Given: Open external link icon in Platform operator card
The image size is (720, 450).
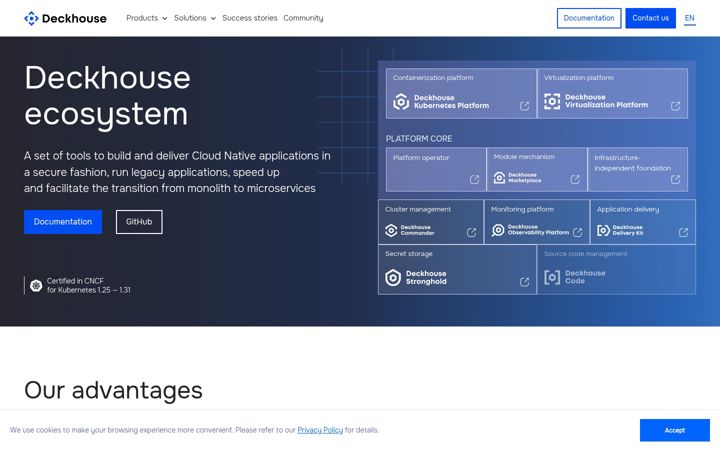Looking at the screenshot, I should click(x=474, y=180).
